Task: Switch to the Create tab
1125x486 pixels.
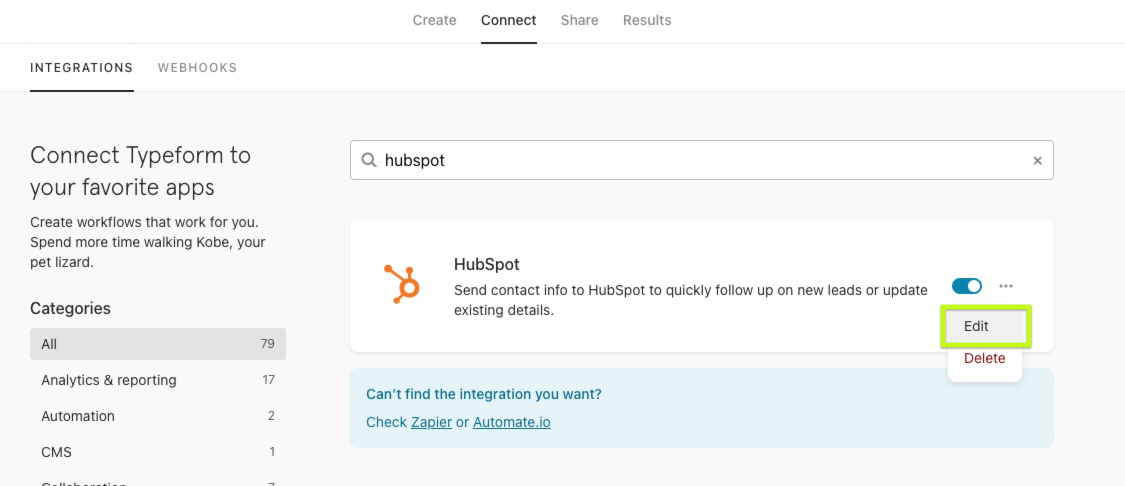Action: (434, 20)
